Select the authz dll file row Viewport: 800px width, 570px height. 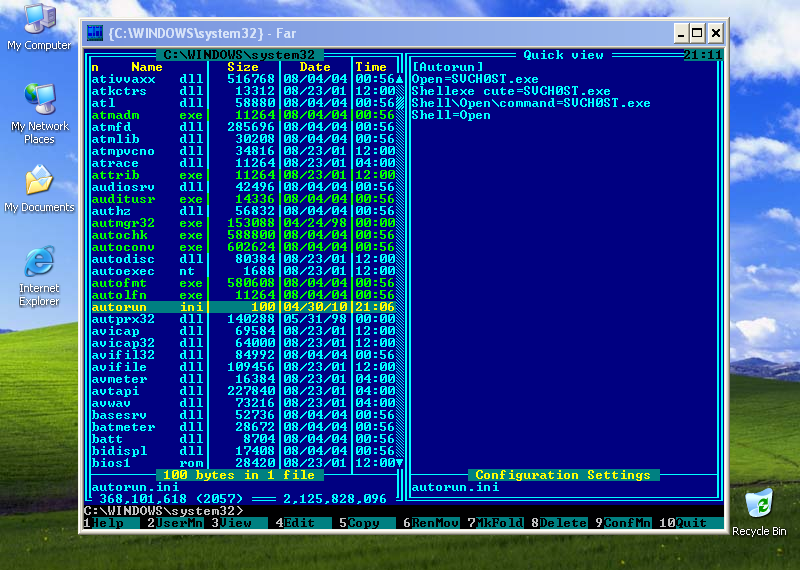243,211
